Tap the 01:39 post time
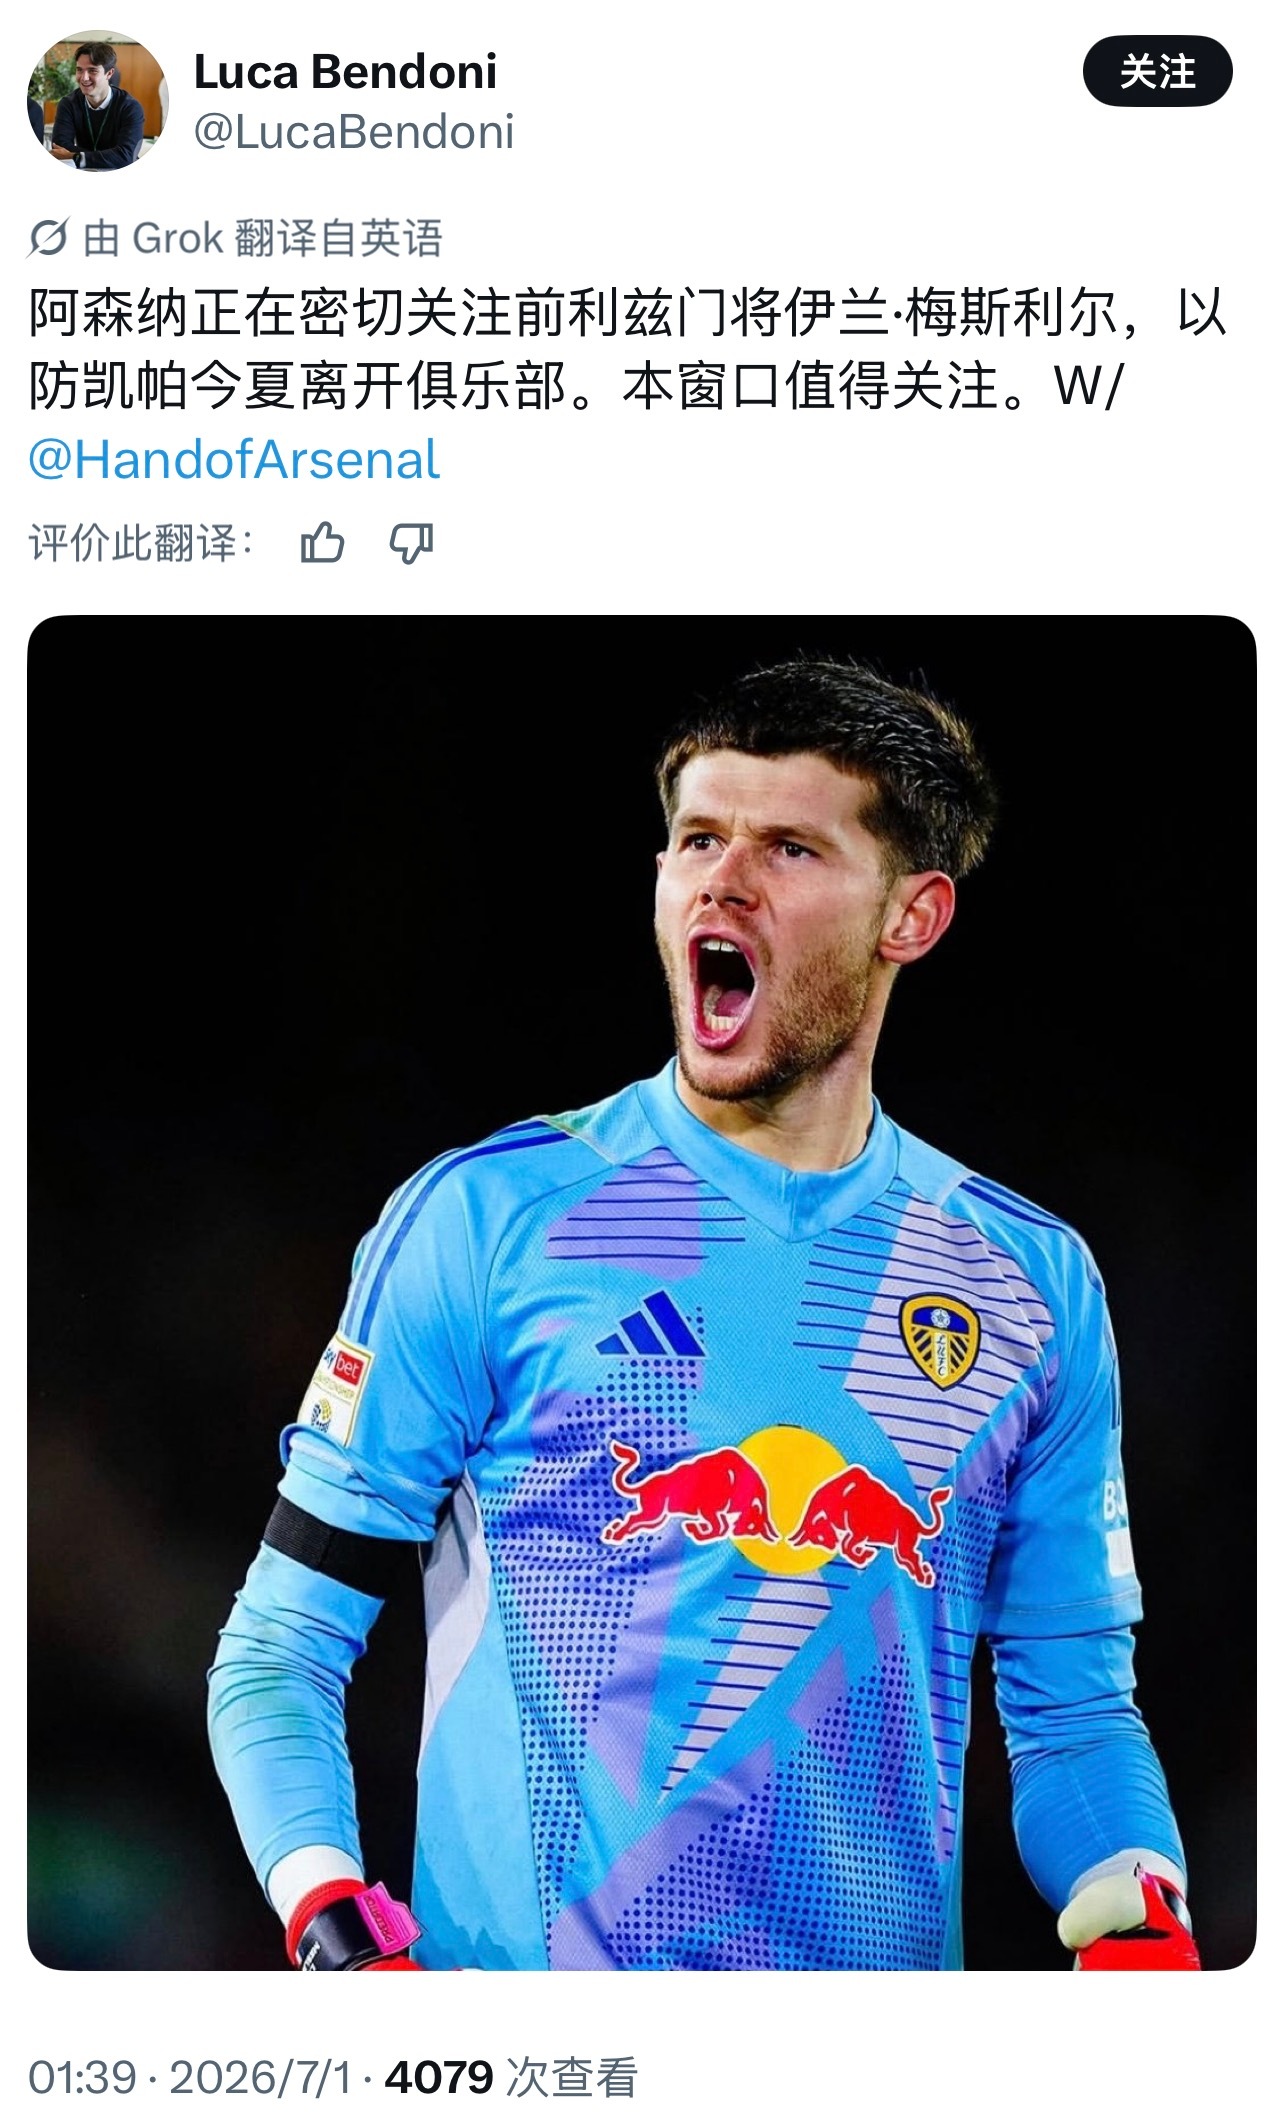1284x2123 pixels. (x=82, y=2077)
